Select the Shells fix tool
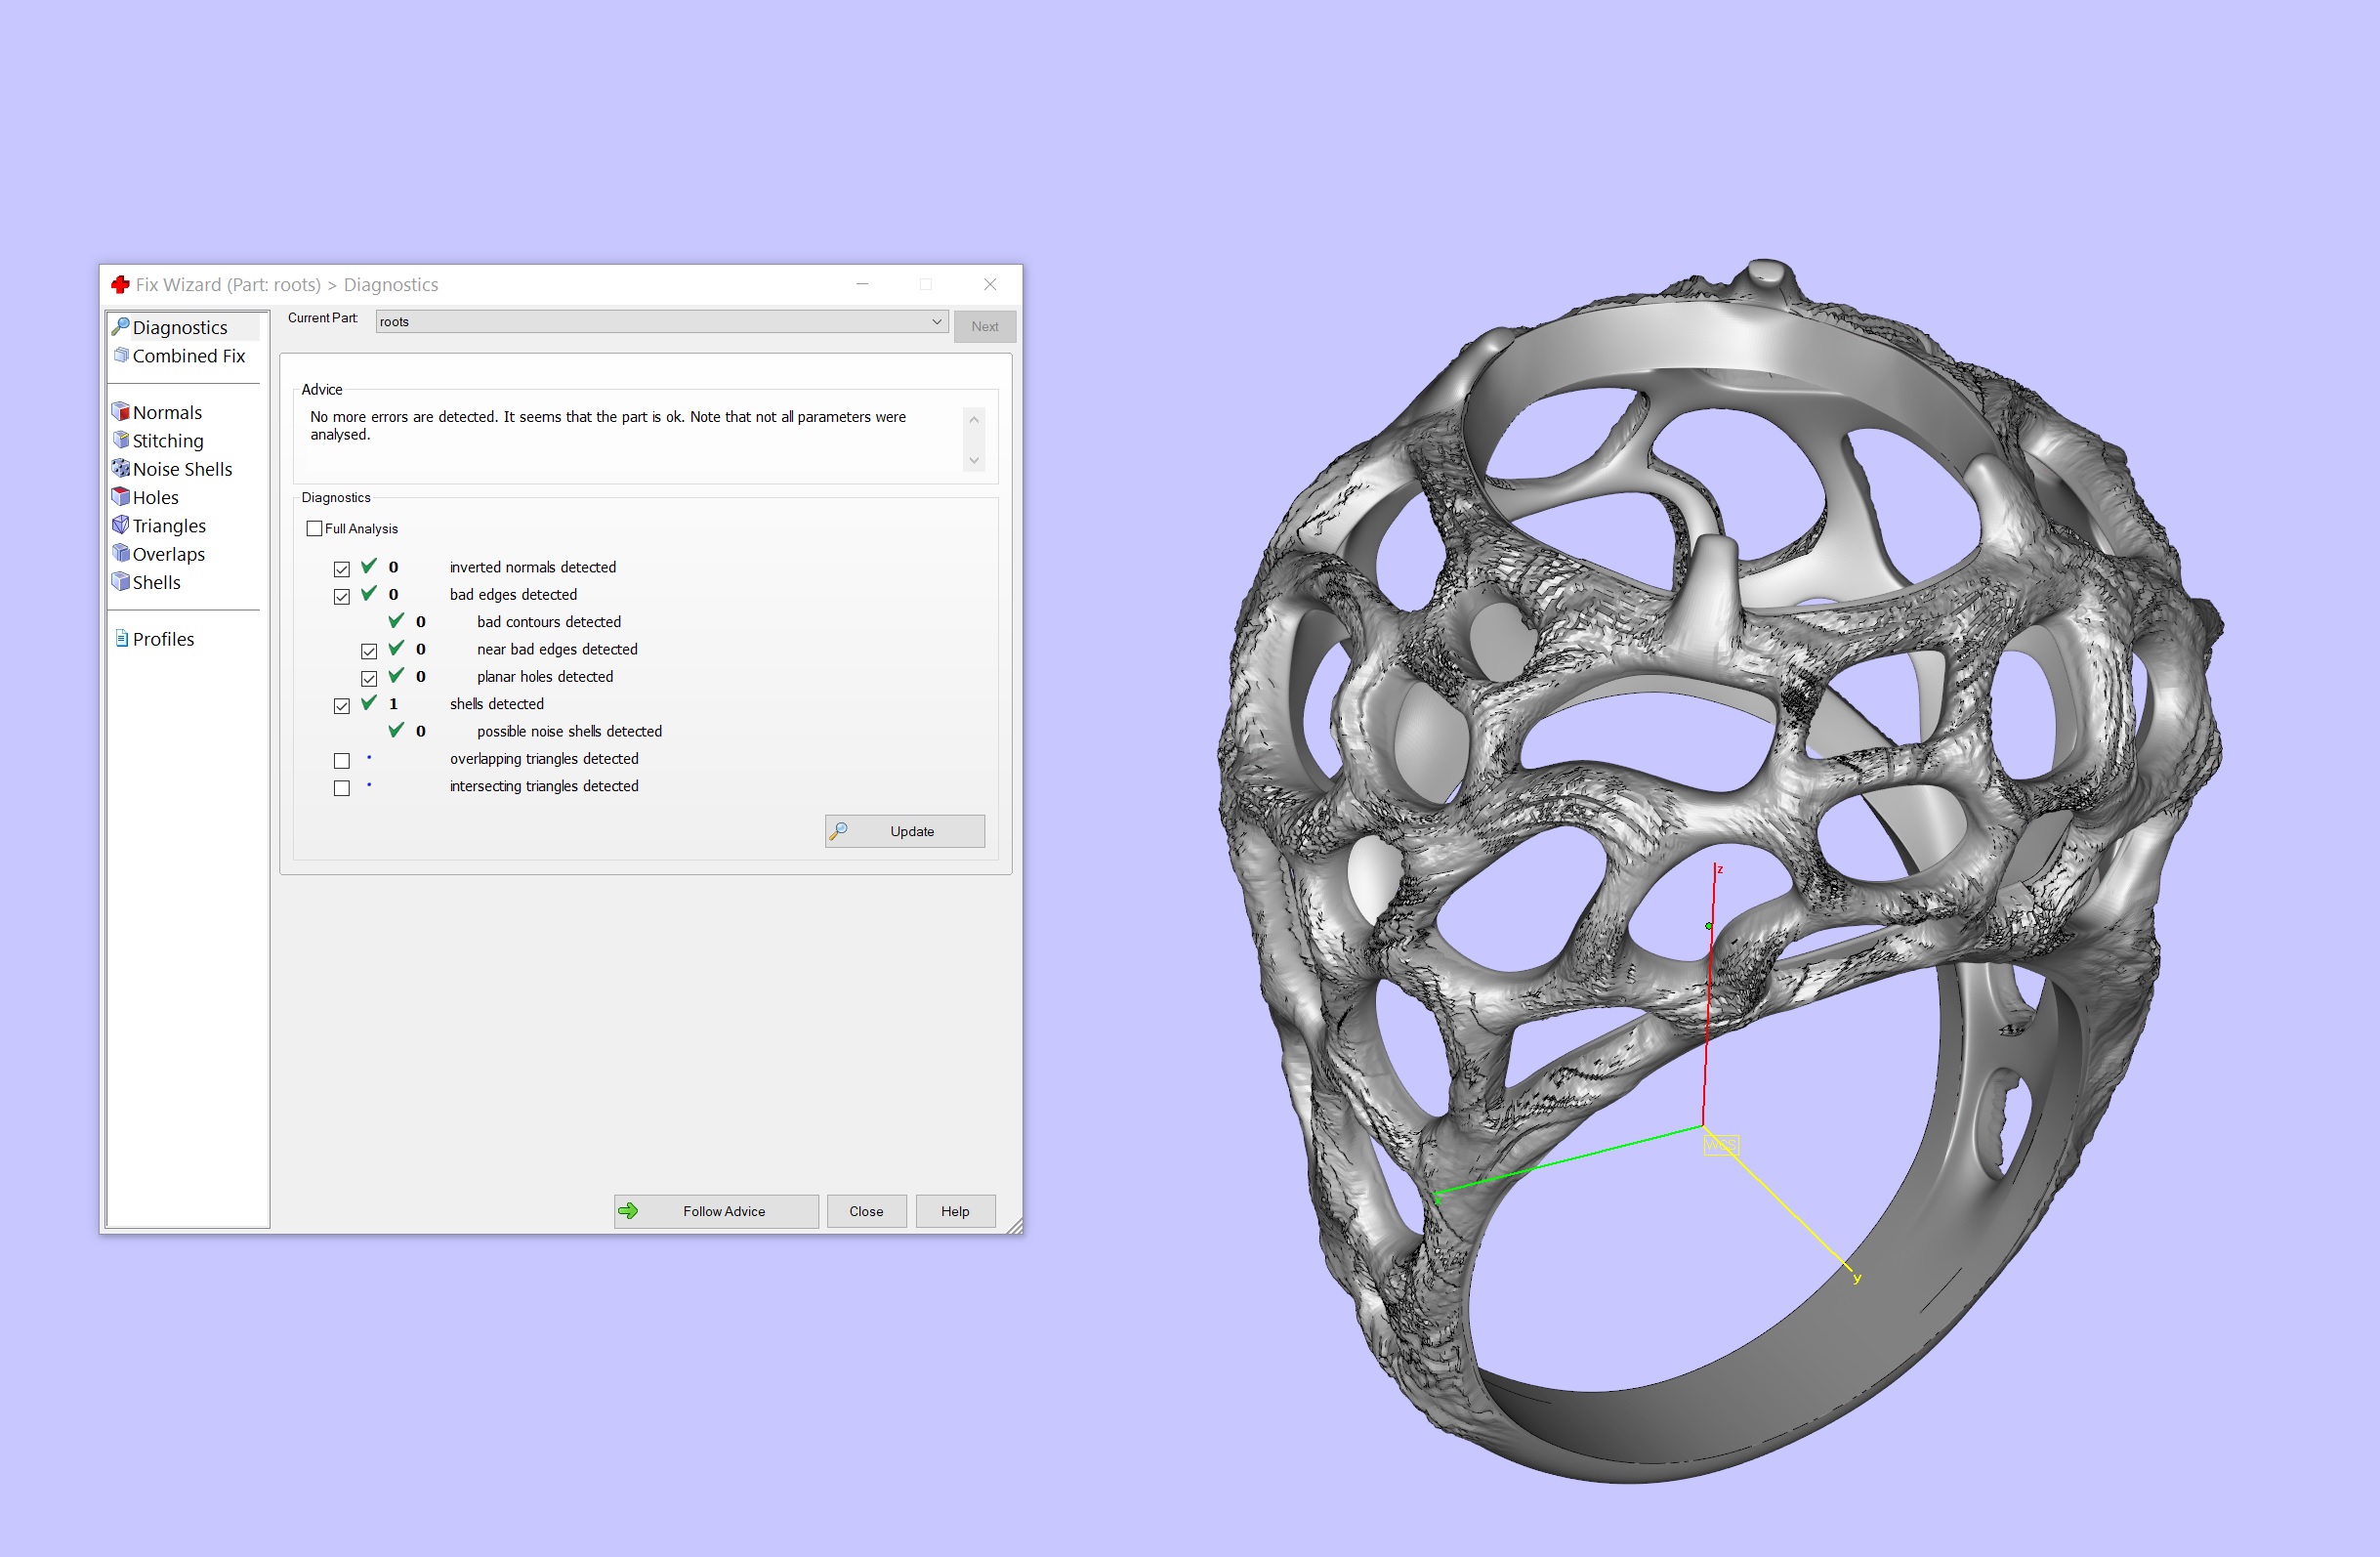 pos(155,581)
